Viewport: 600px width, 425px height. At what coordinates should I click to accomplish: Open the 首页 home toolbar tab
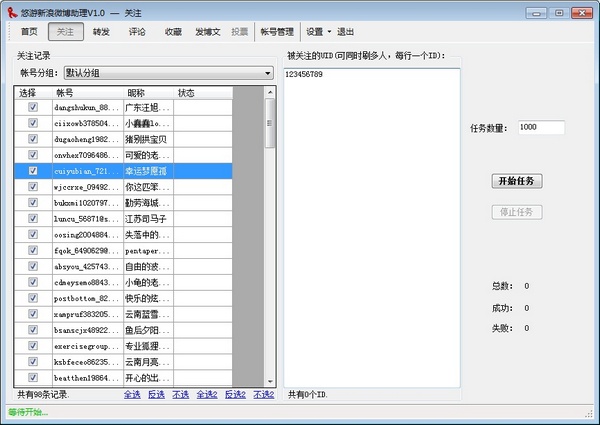tap(29, 32)
